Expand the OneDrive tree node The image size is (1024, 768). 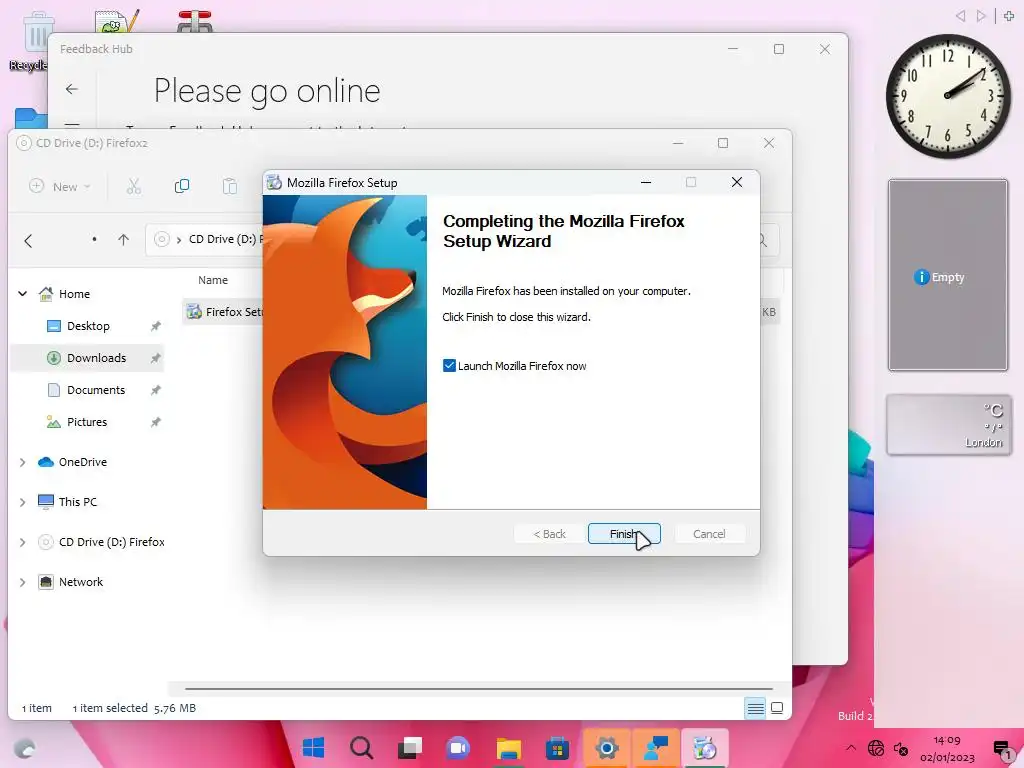click(22, 462)
